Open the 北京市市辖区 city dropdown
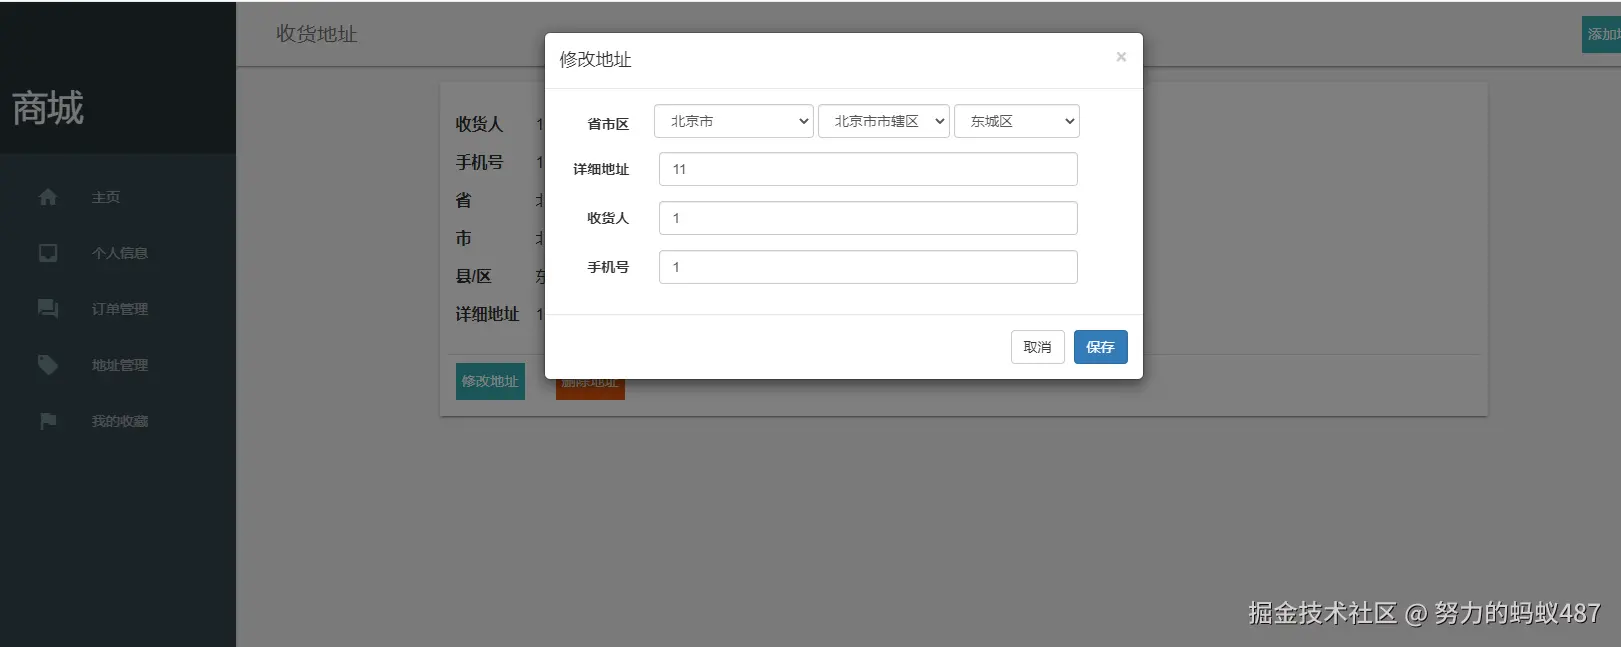This screenshot has height=647, width=1621. (x=884, y=121)
